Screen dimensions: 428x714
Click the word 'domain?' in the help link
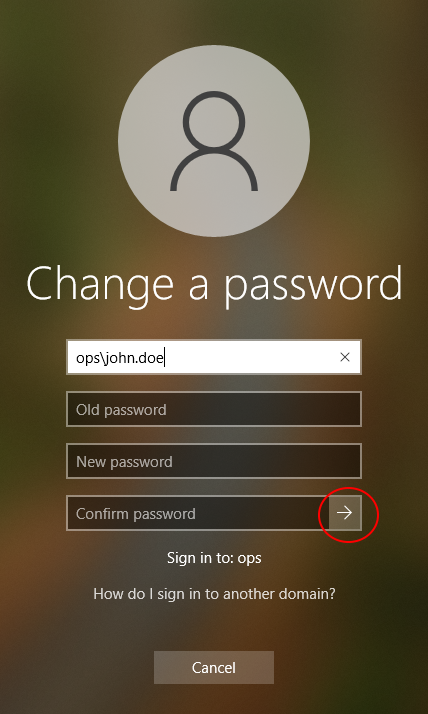pyautogui.click(x=310, y=594)
